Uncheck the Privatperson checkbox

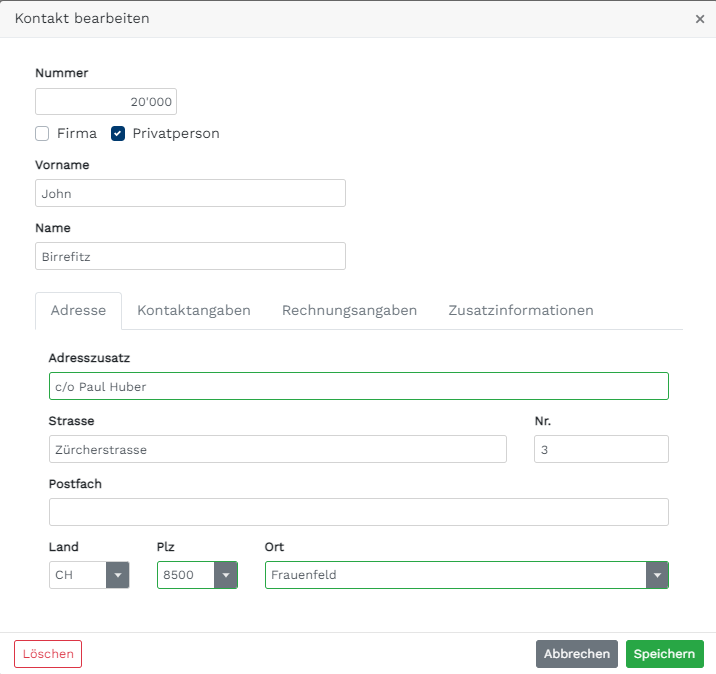(x=118, y=133)
